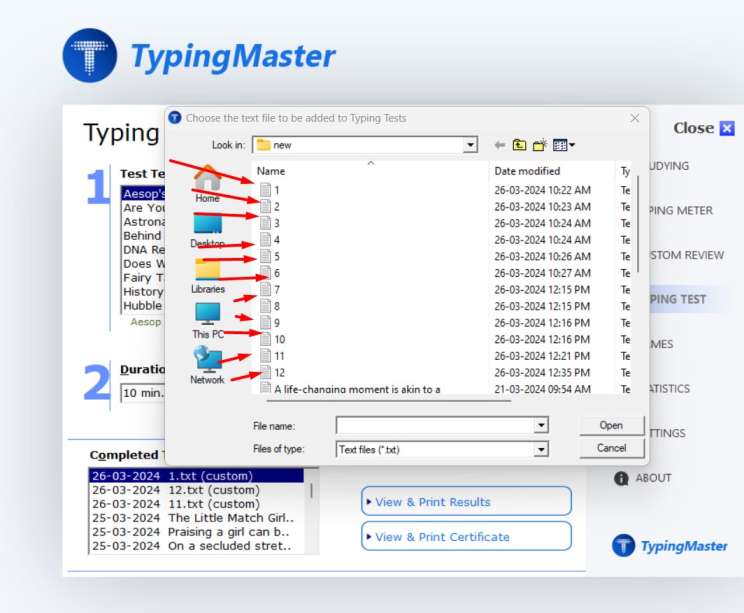Select the DNA Re test text entry
Viewport: 744px width, 613px height.
(143, 250)
